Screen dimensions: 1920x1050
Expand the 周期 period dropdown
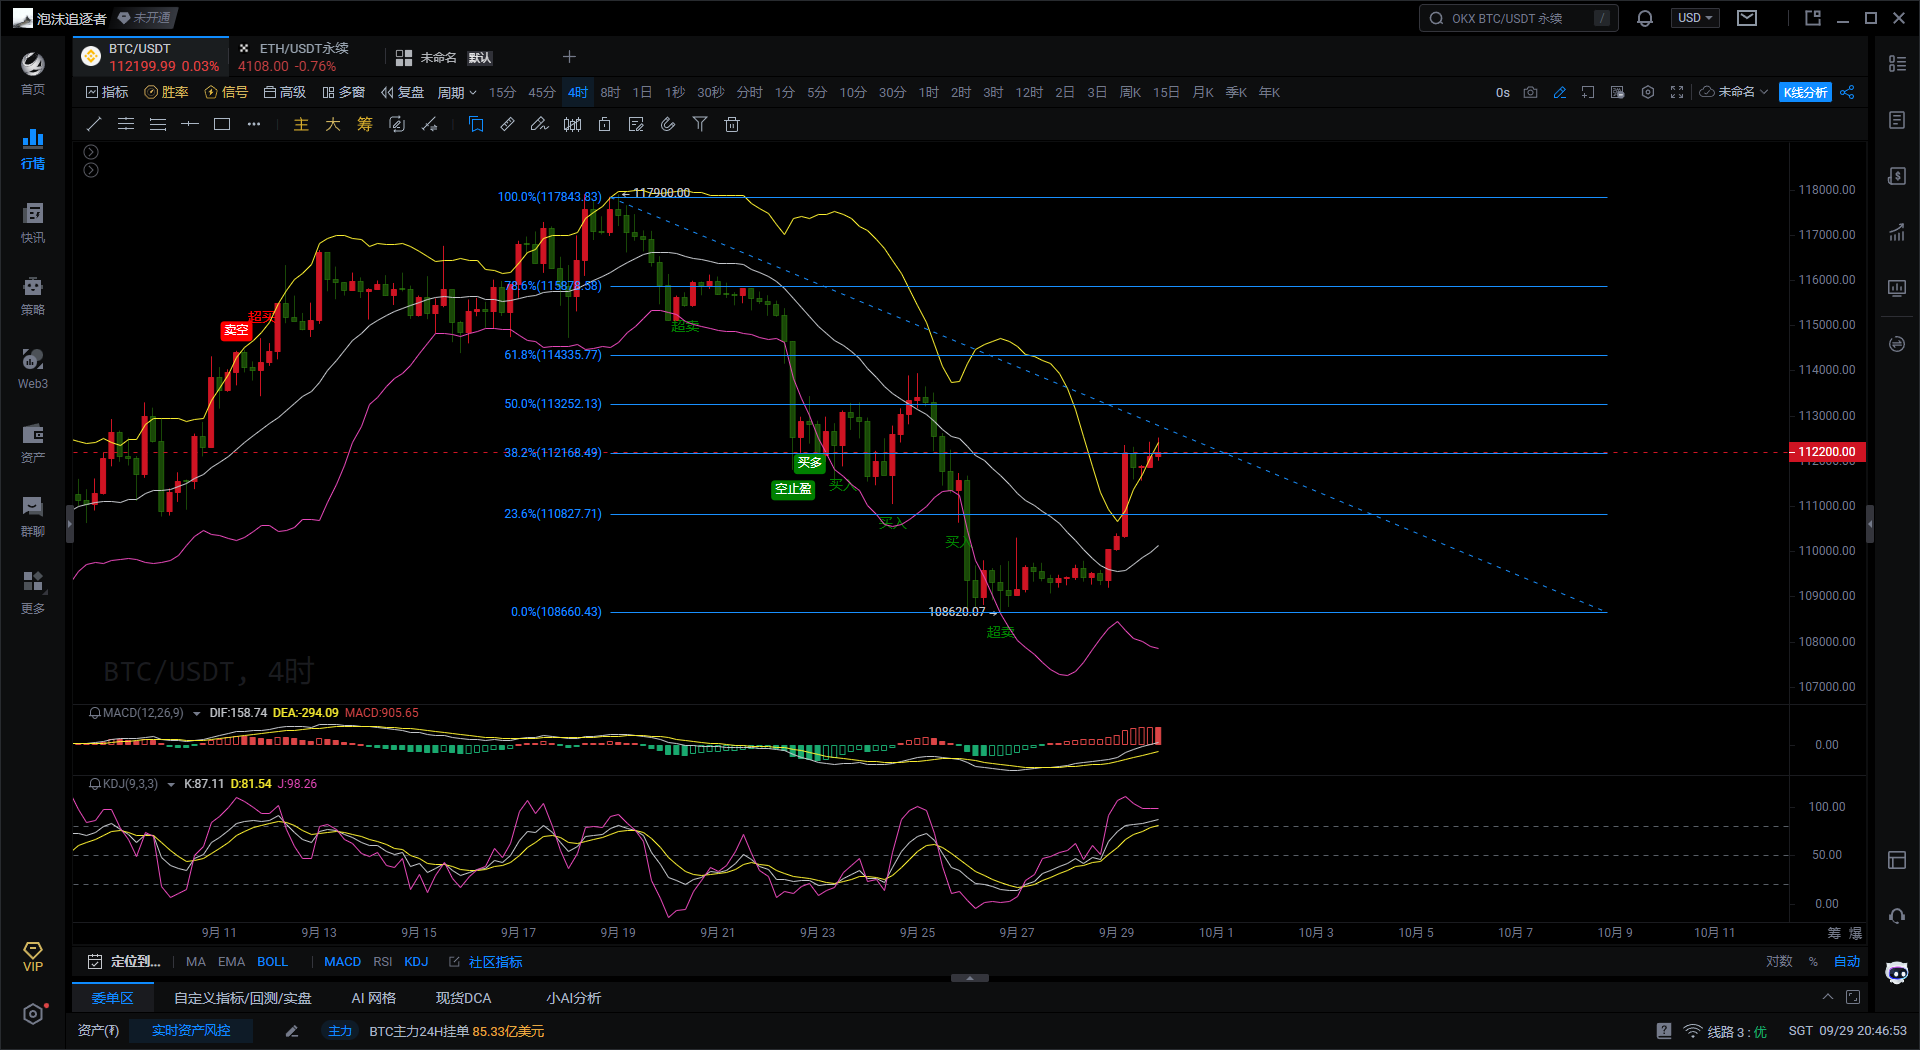pyautogui.click(x=457, y=92)
